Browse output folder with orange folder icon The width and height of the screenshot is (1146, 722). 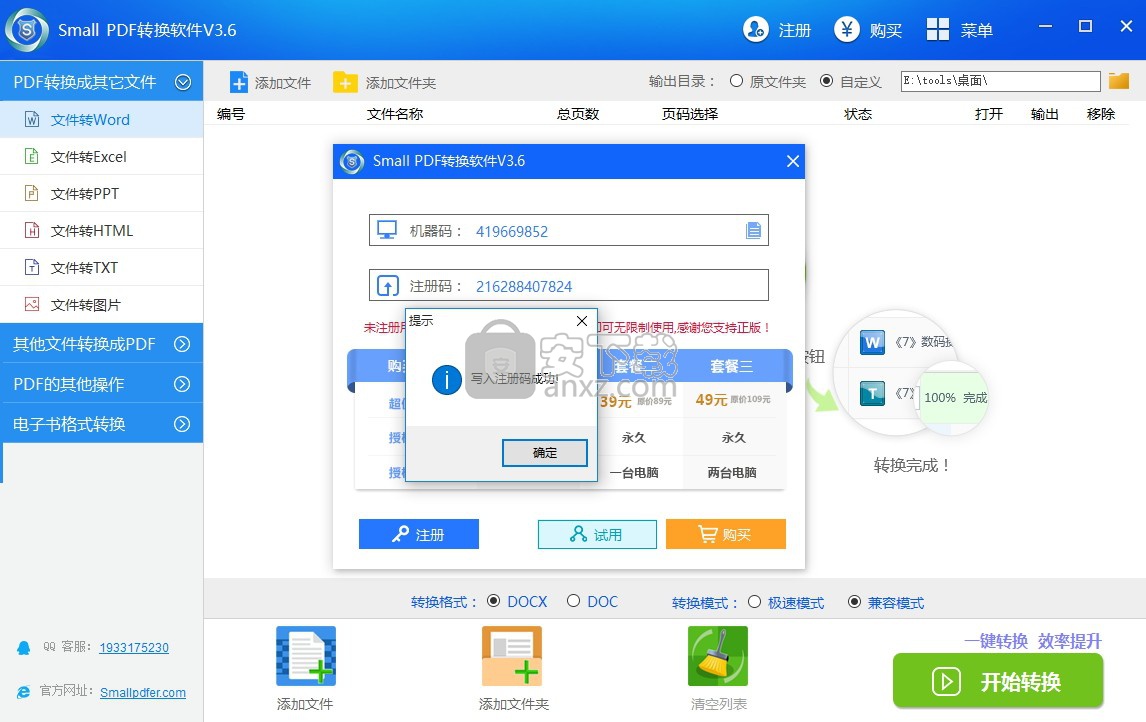point(1119,80)
